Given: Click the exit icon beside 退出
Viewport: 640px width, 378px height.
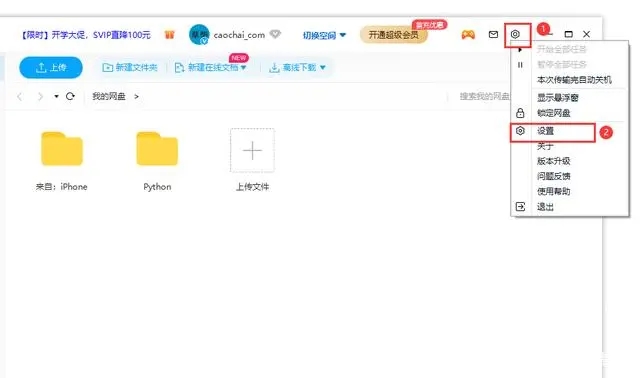Looking at the screenshot, I should (520, 207).
